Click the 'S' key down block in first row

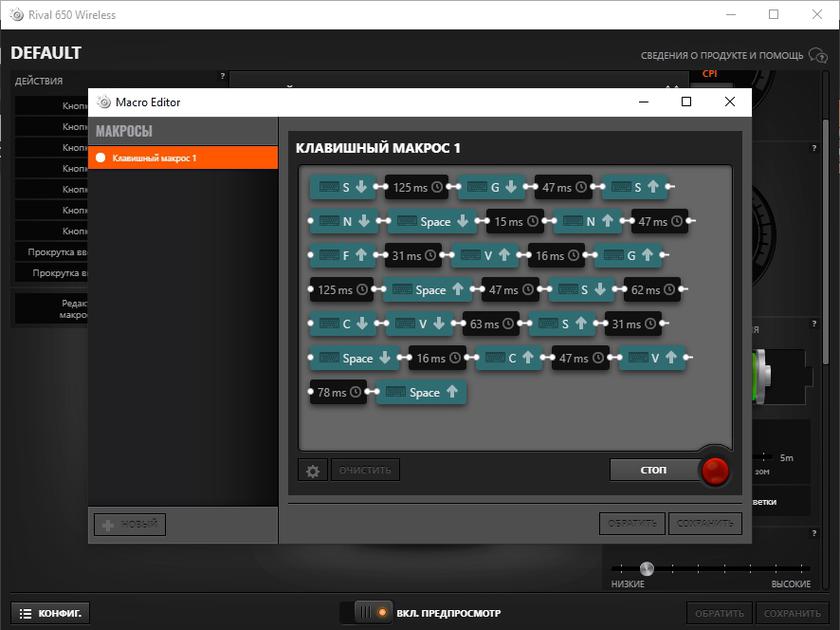tap(342, 187)
